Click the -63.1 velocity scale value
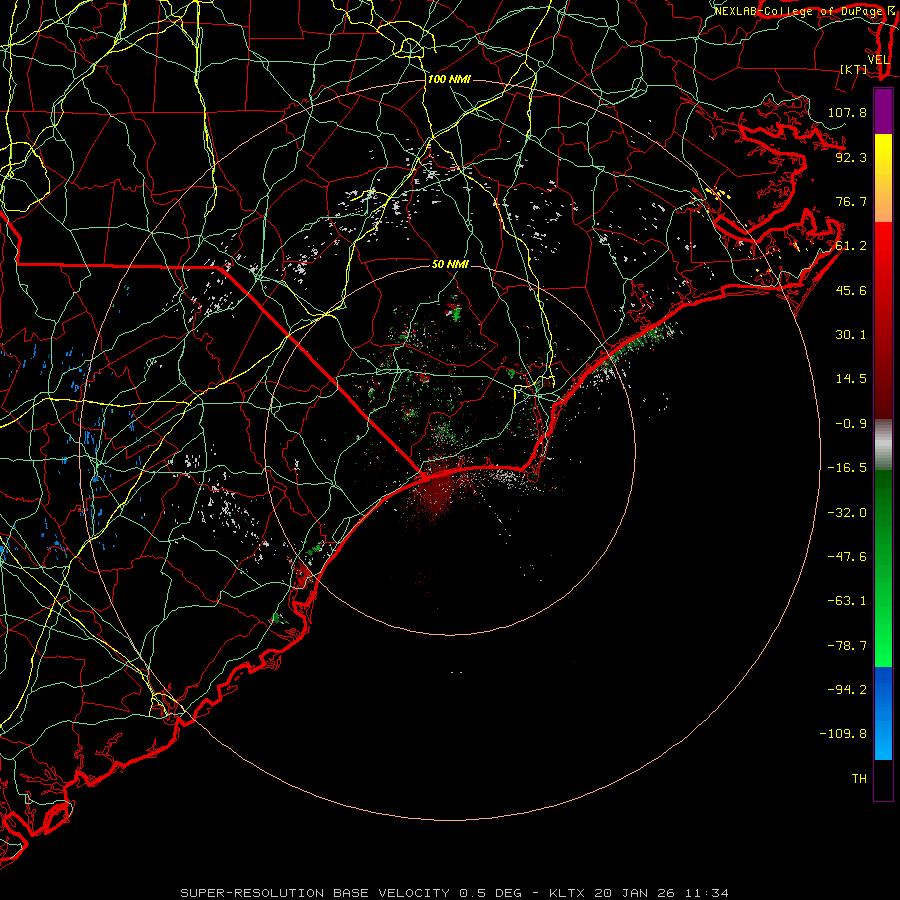The image size is (900, 900). click(847, 601)
